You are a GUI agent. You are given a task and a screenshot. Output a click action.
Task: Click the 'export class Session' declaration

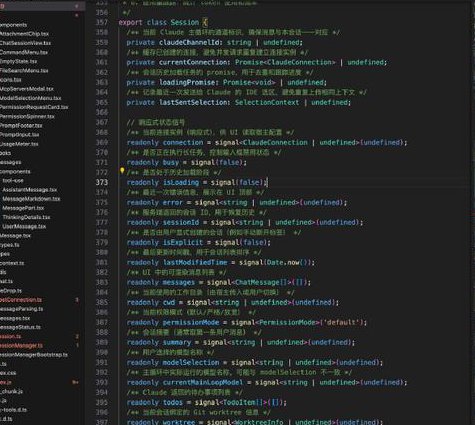coord(163,22)
